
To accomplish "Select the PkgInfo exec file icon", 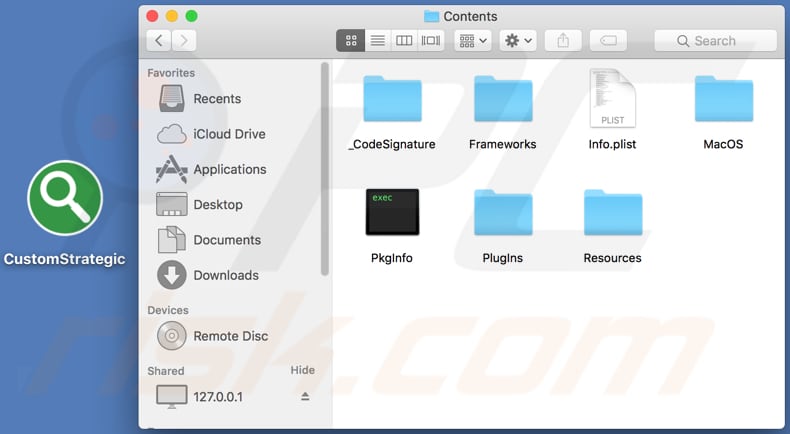I will pos(392,212).
